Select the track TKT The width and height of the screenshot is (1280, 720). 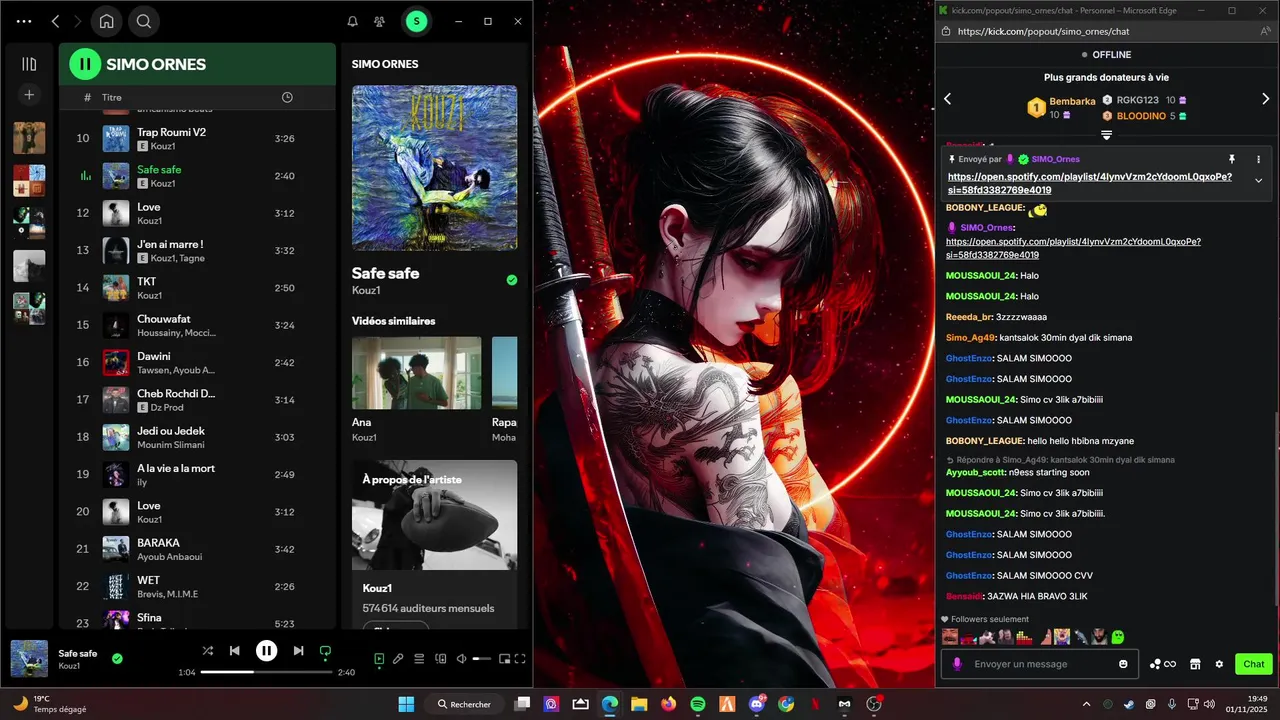pyautogui.click(x=197, y=288)
